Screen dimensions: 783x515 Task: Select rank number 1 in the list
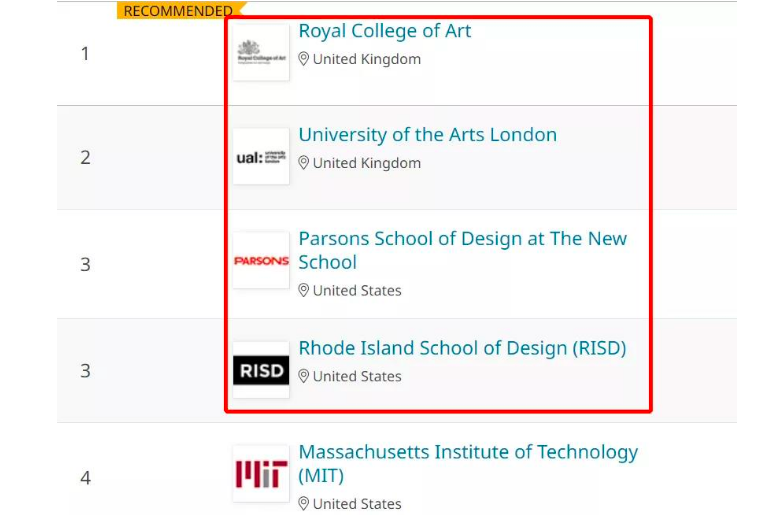85,53
